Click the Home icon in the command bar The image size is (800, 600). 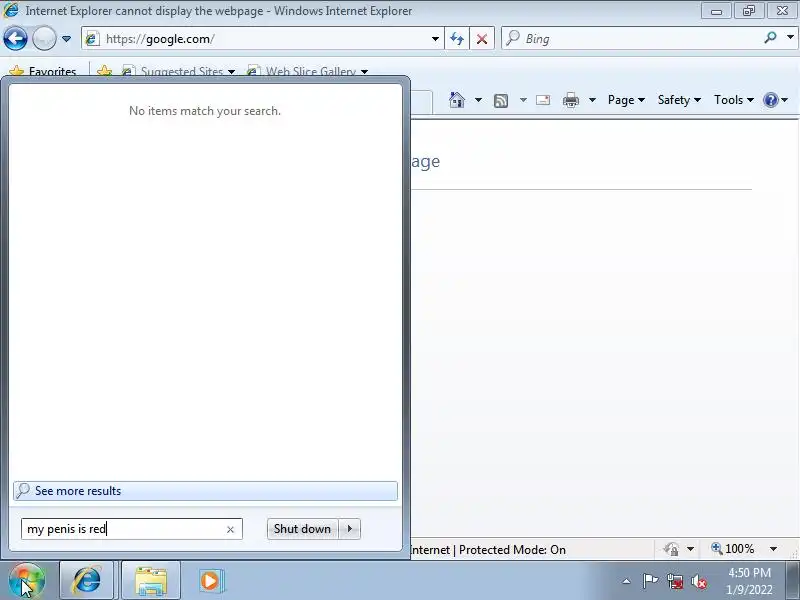pos(457,100)
